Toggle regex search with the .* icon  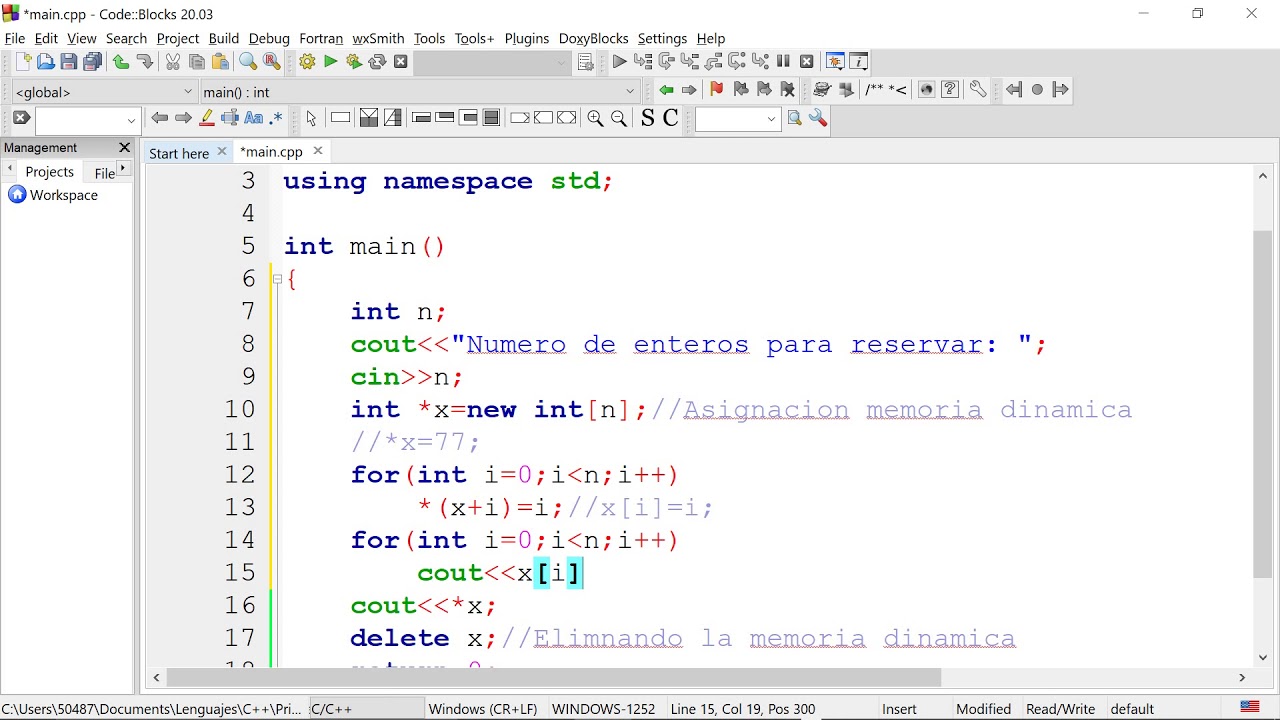[277, 118]
